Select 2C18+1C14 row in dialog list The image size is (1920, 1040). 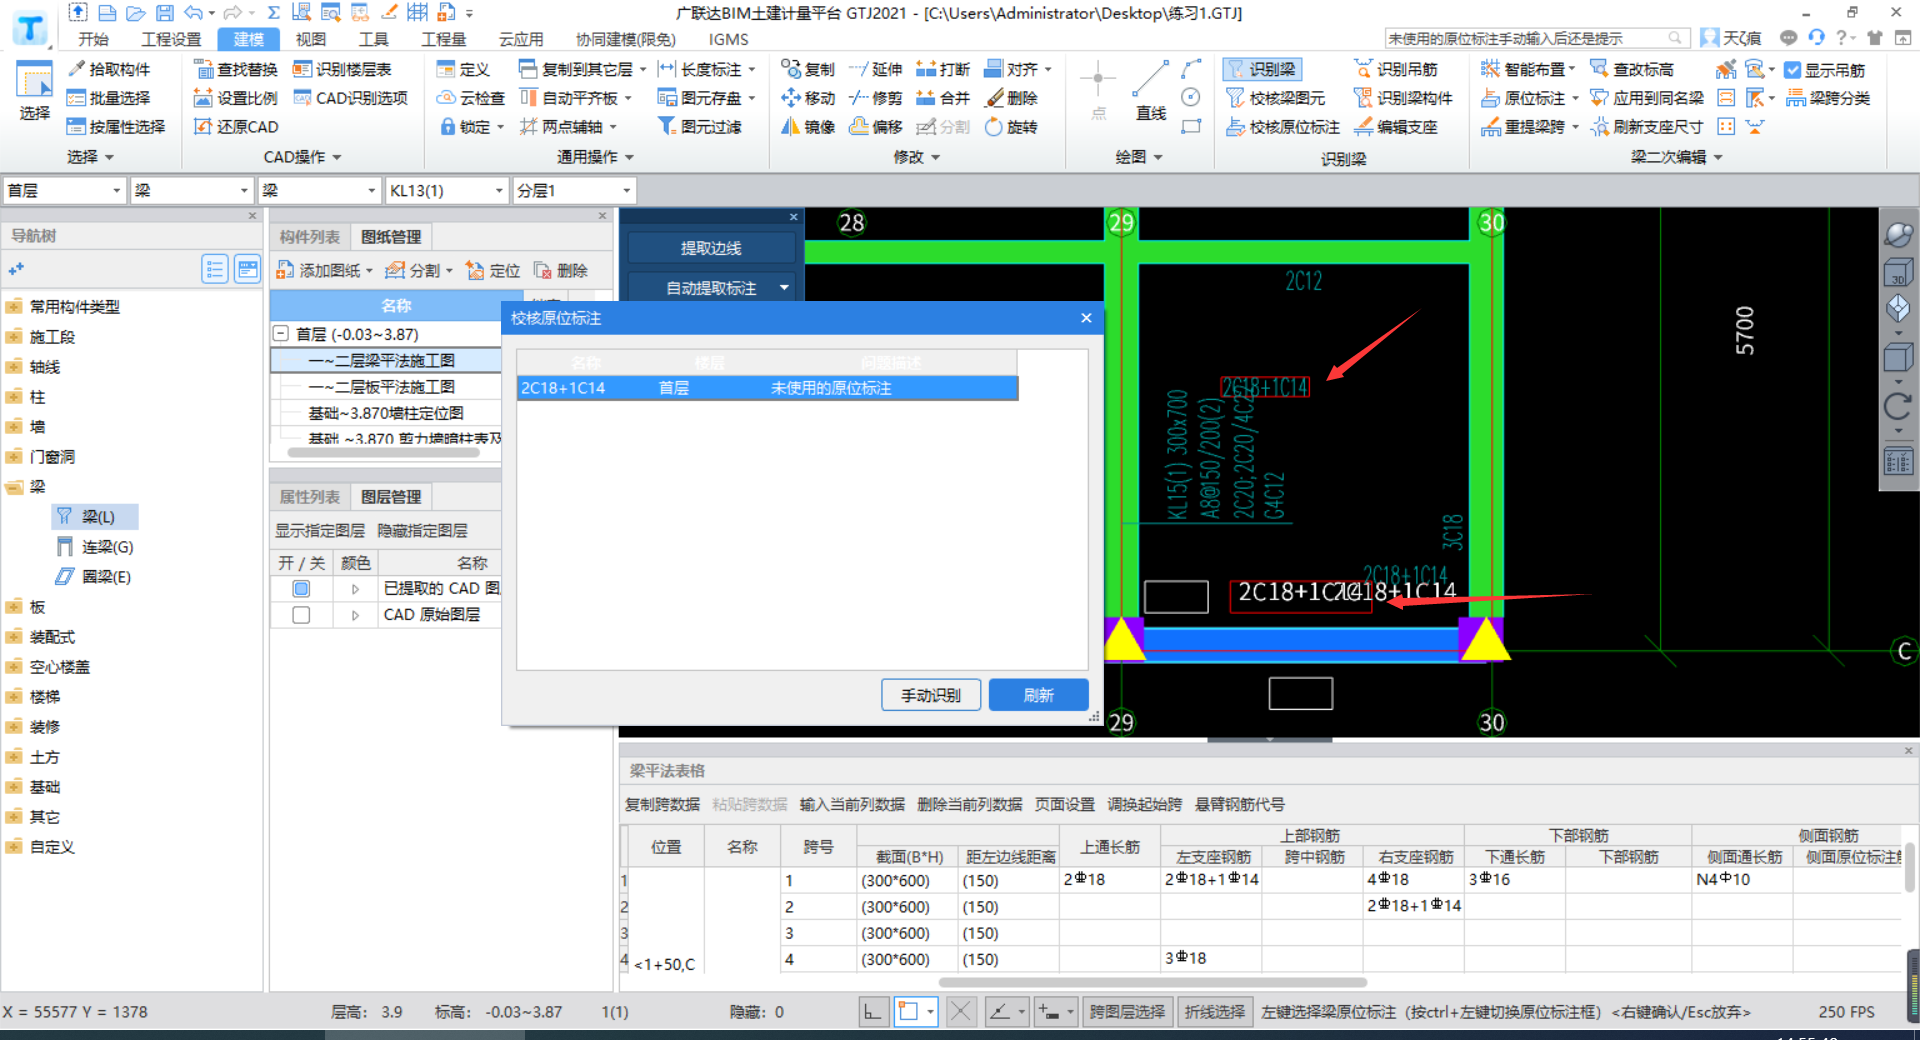pos(767,388)
